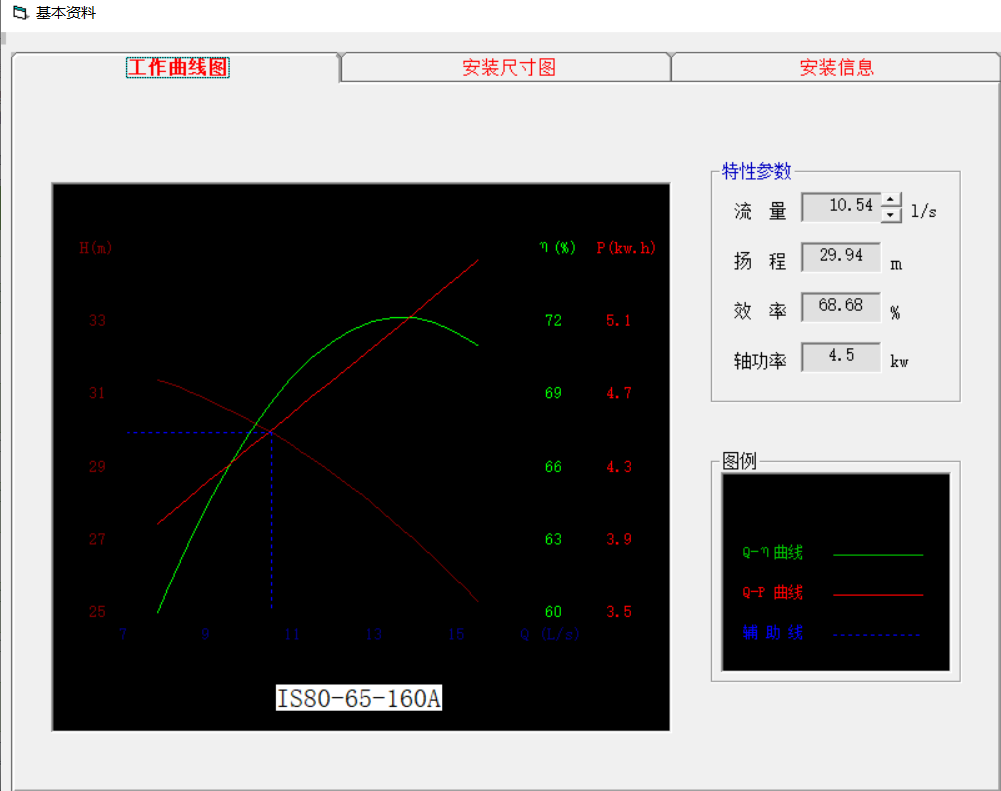This screenshot has height=791, width=1001.
Task: Click the 72 efficiency axis value
Action: [553, 320]
